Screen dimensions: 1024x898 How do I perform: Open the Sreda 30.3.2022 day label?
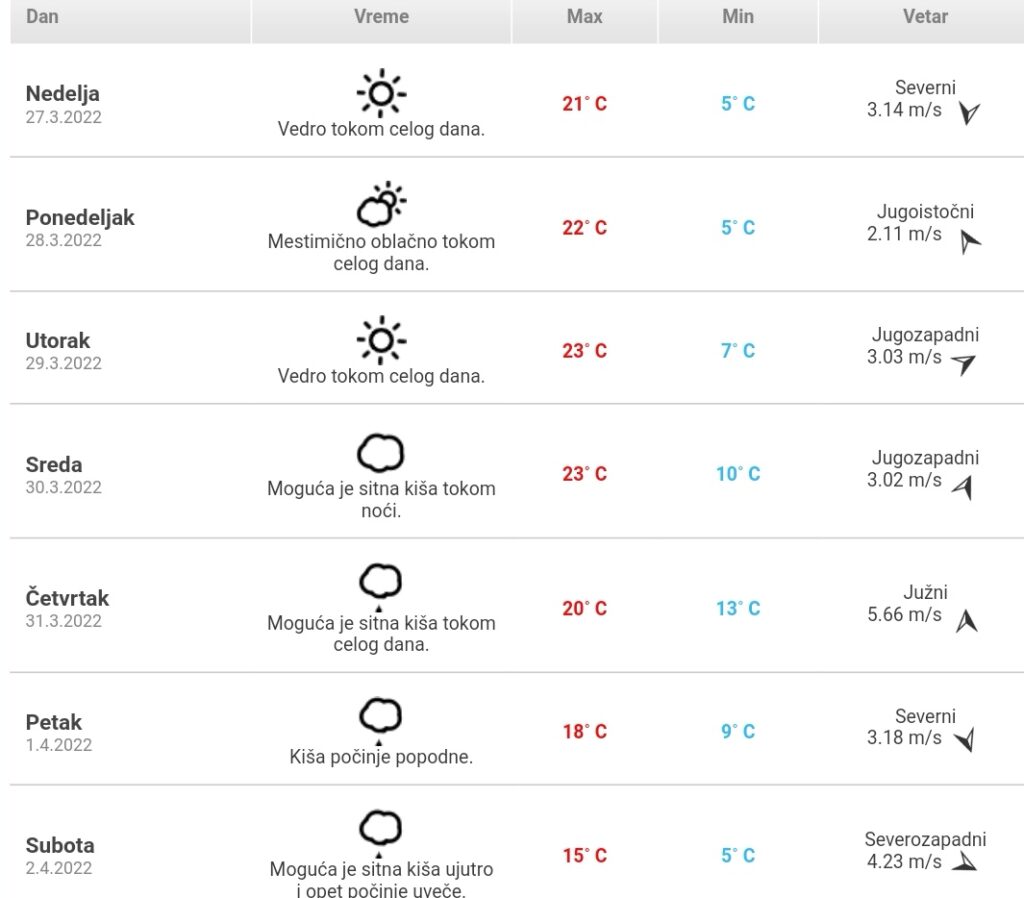coord(63,475)
